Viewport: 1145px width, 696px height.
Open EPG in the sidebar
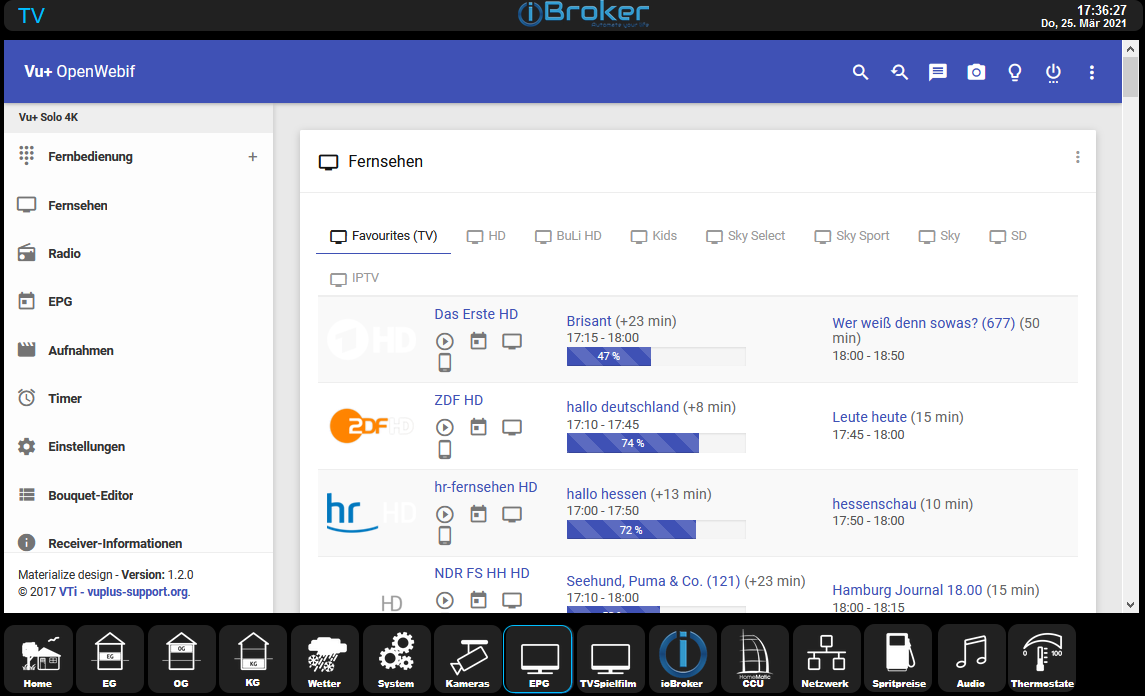coord(60,302)
